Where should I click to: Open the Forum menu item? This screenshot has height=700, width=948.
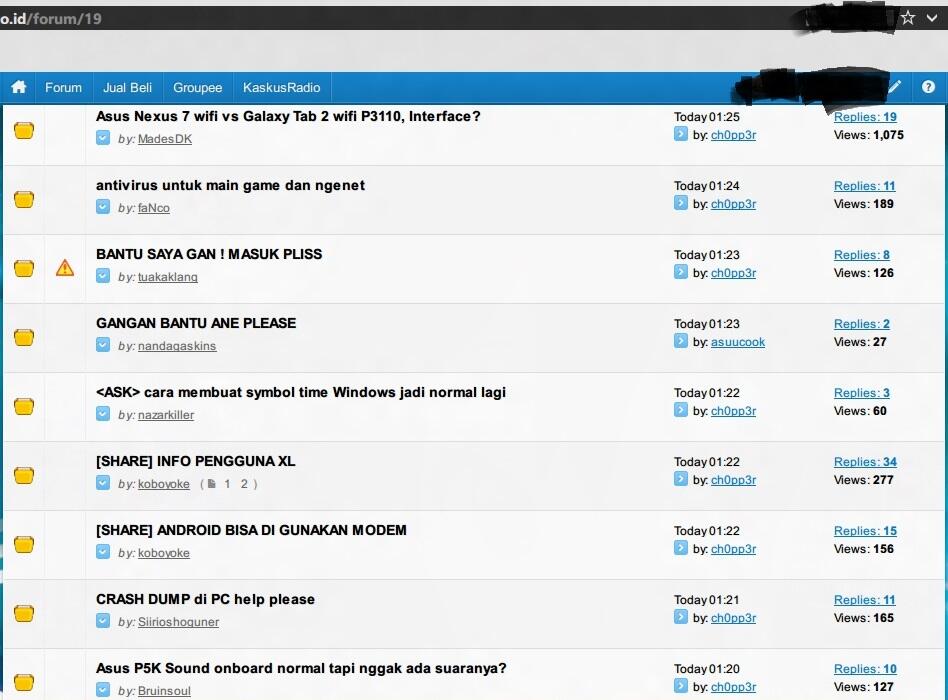[x=63, y=88]
